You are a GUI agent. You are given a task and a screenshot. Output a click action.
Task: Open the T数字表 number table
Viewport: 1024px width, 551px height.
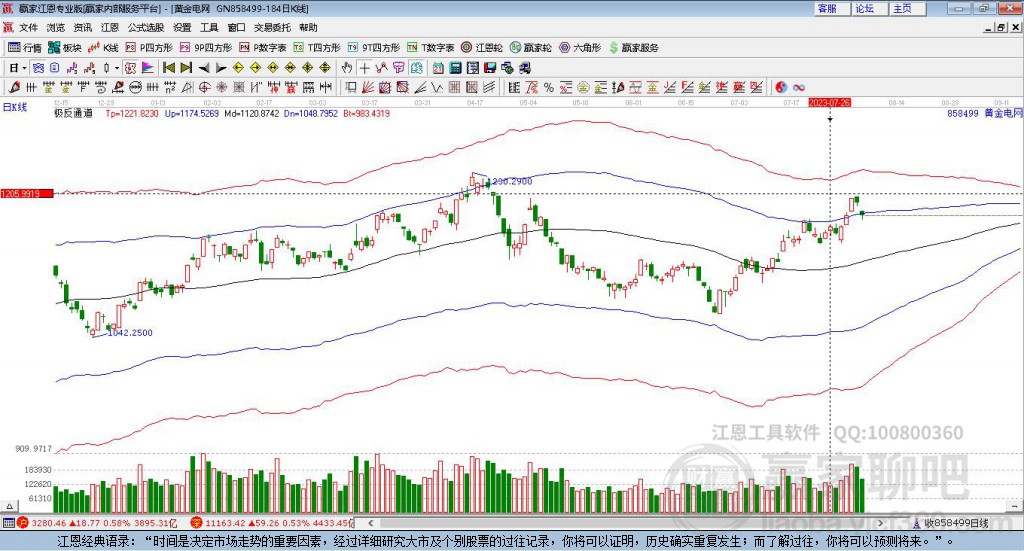(430, 48)
